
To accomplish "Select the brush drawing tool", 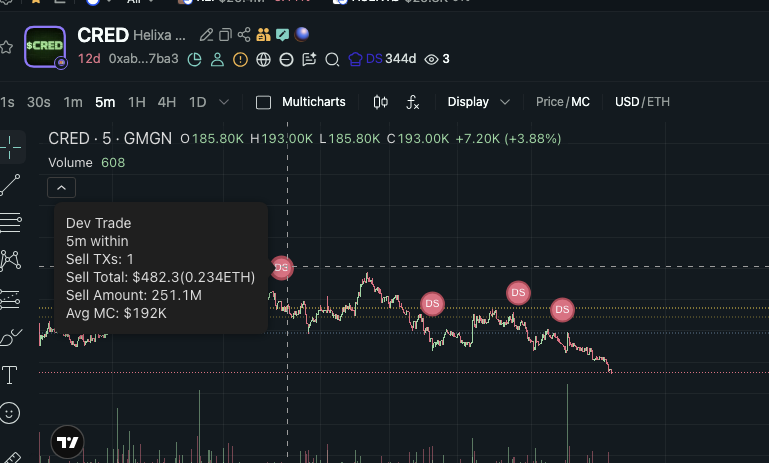I will coord(10,337).
